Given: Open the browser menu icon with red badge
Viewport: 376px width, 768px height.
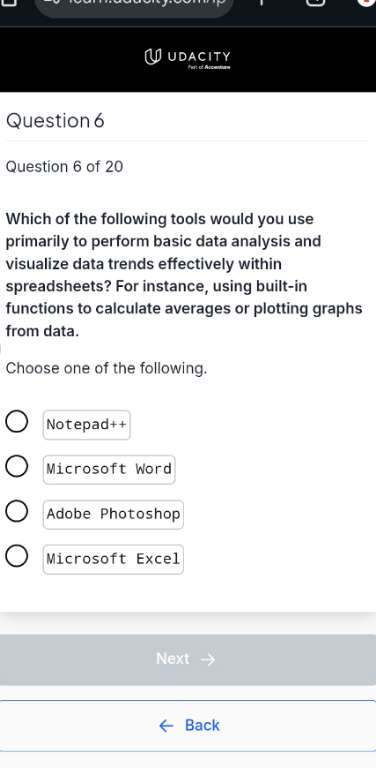Looking at the screenshot, I should pos(366,2).
